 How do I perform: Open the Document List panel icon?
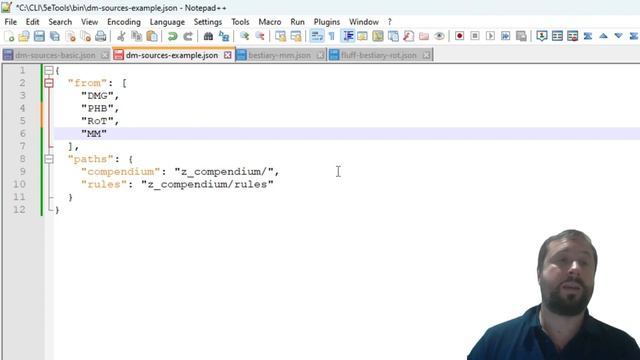click(393, 36)
